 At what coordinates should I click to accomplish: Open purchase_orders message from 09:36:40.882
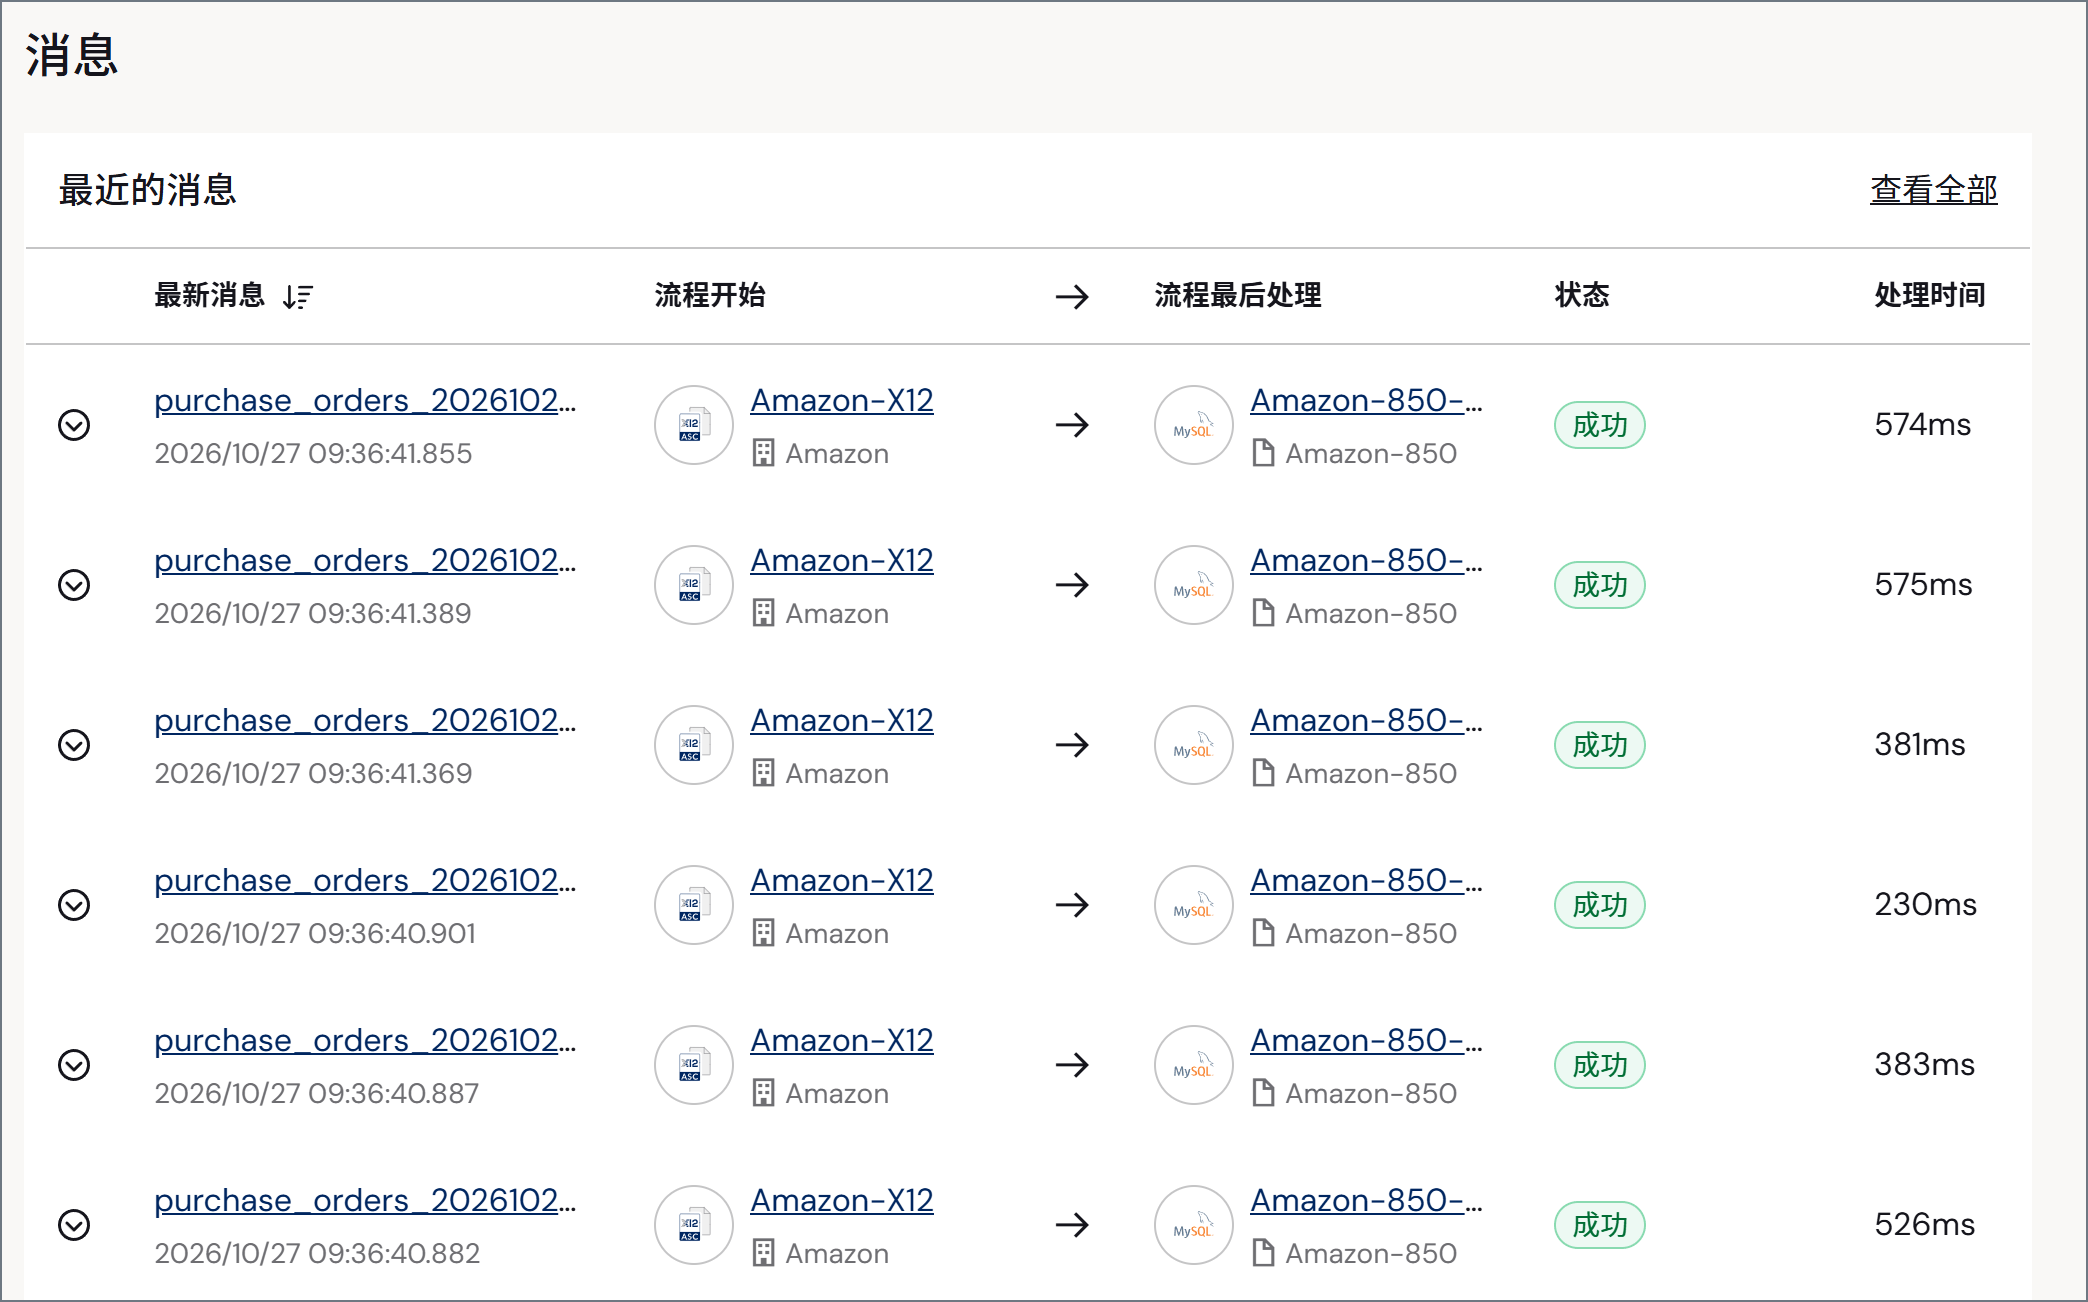point(365,1200)
